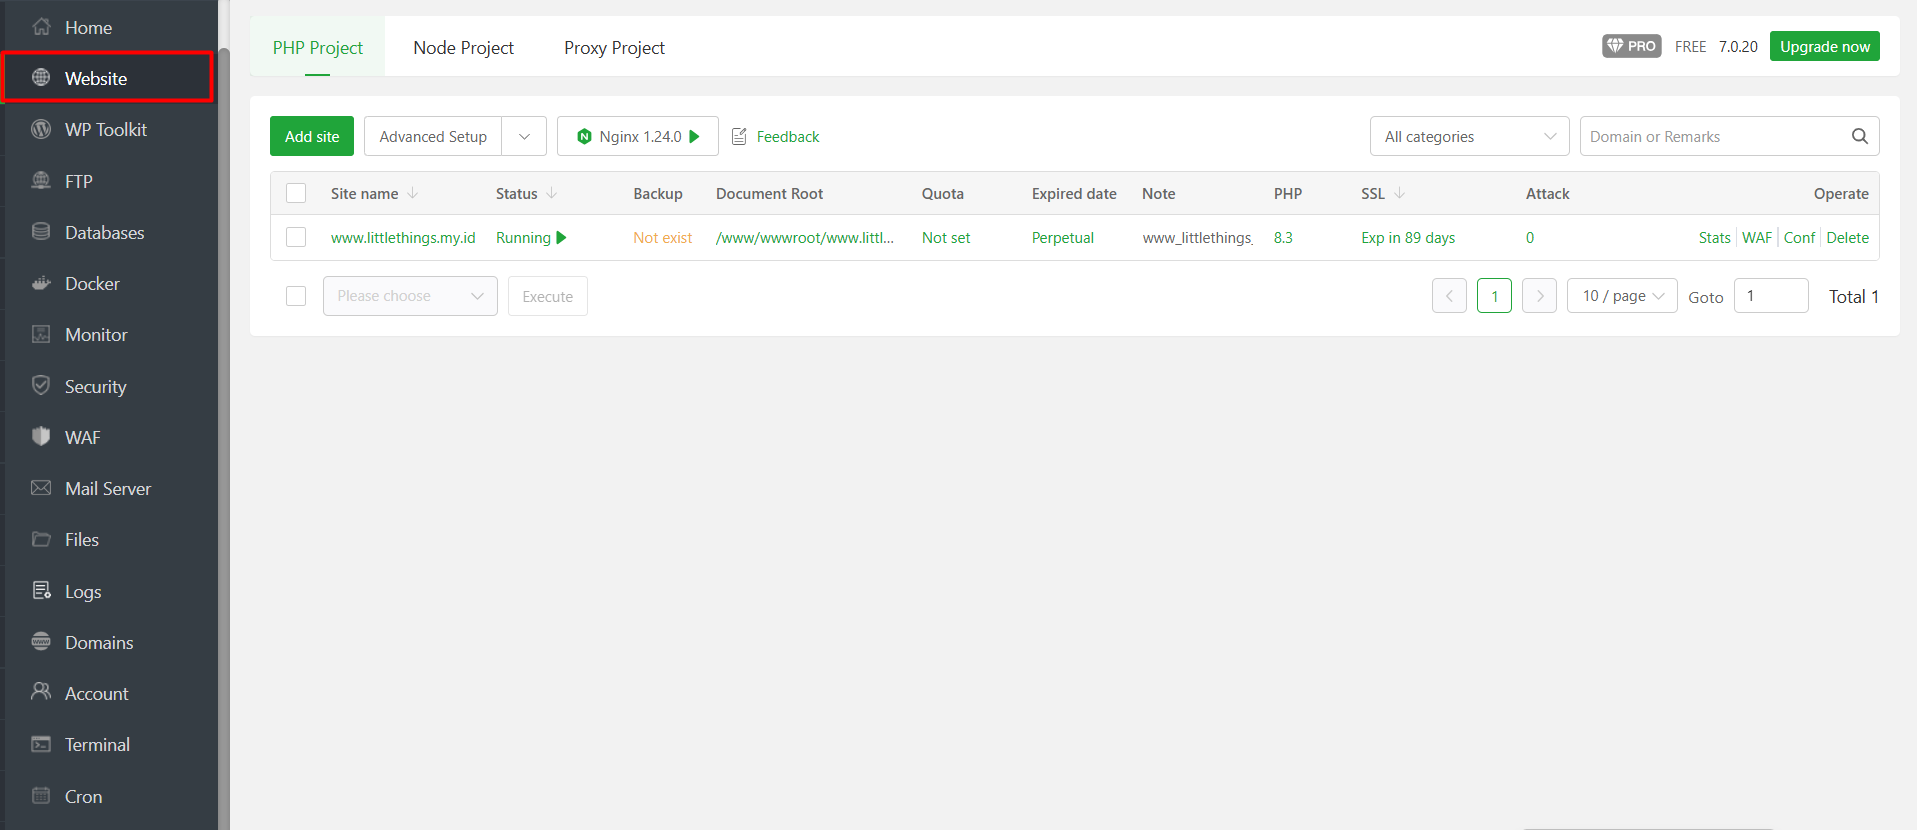Click the Databases stack icon

pos(41,232)
